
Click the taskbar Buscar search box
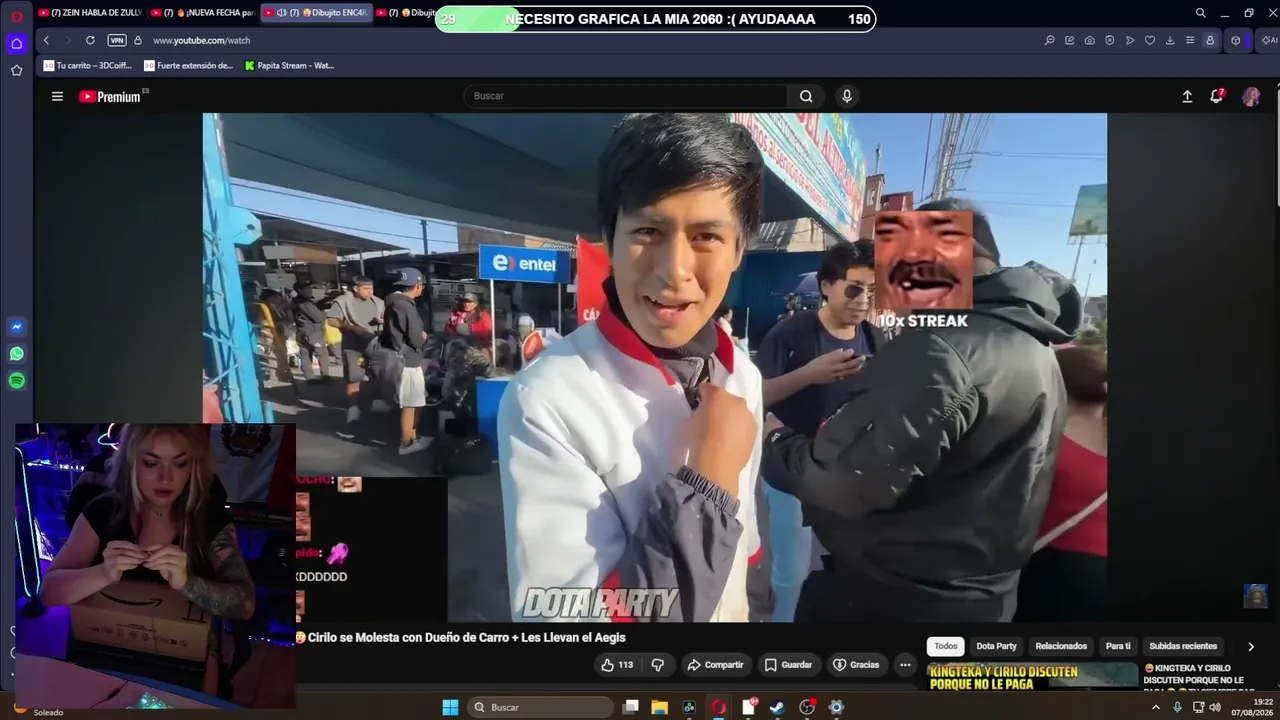[x=541, y=707]
